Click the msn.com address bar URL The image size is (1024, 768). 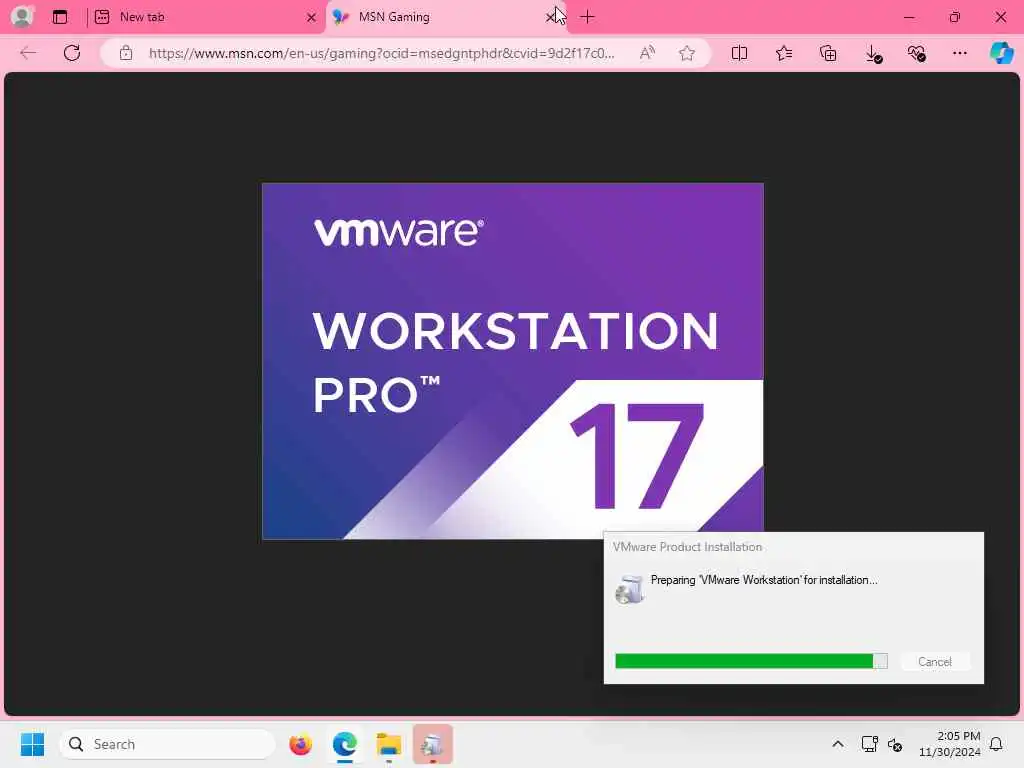[x=381, y=53]
